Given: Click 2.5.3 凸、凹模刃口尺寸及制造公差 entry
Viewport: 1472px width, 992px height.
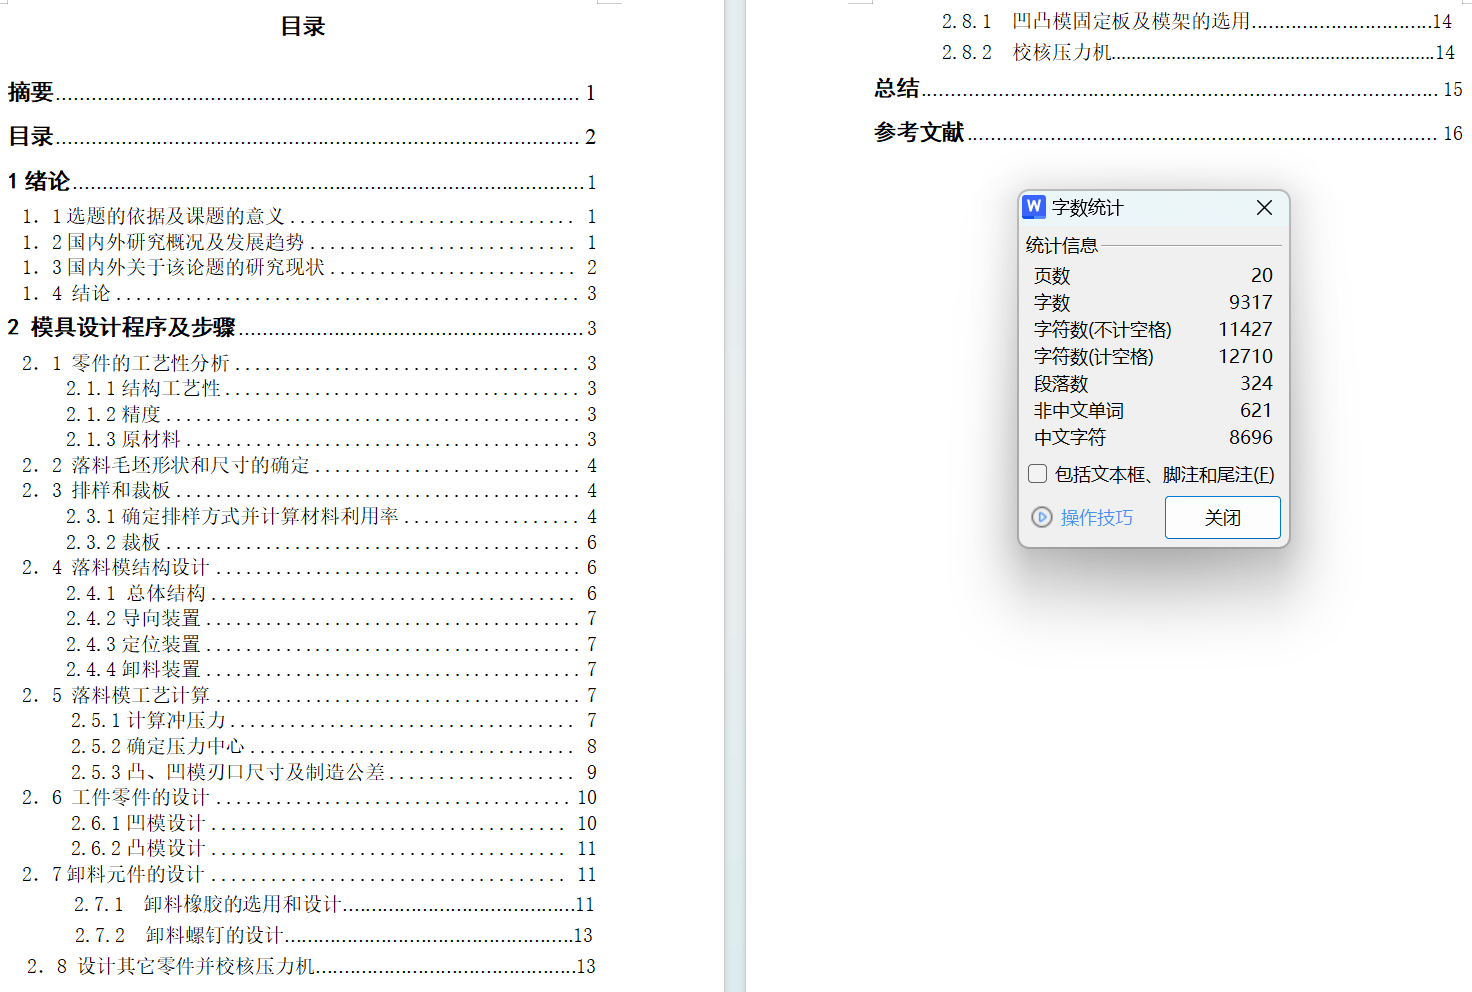Looking at the screenshot, I should click(x=334, y=772).
